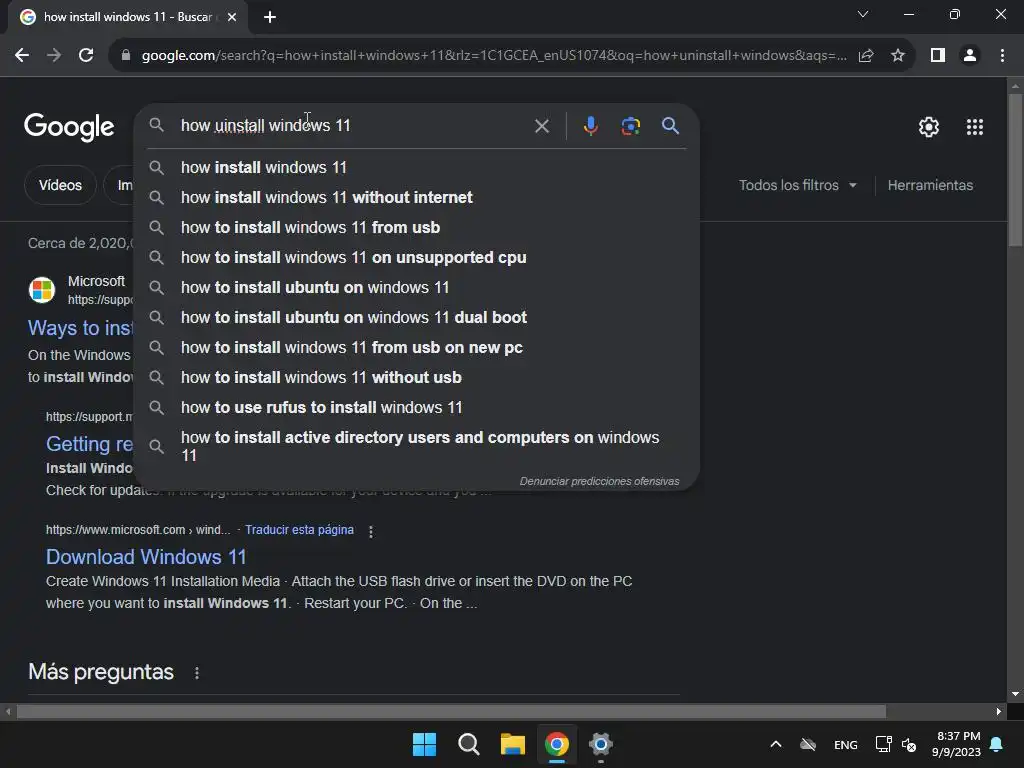The image size is (1024, 768).
Task: Open Chrome side panel icon
Action: tap(938, 56)
